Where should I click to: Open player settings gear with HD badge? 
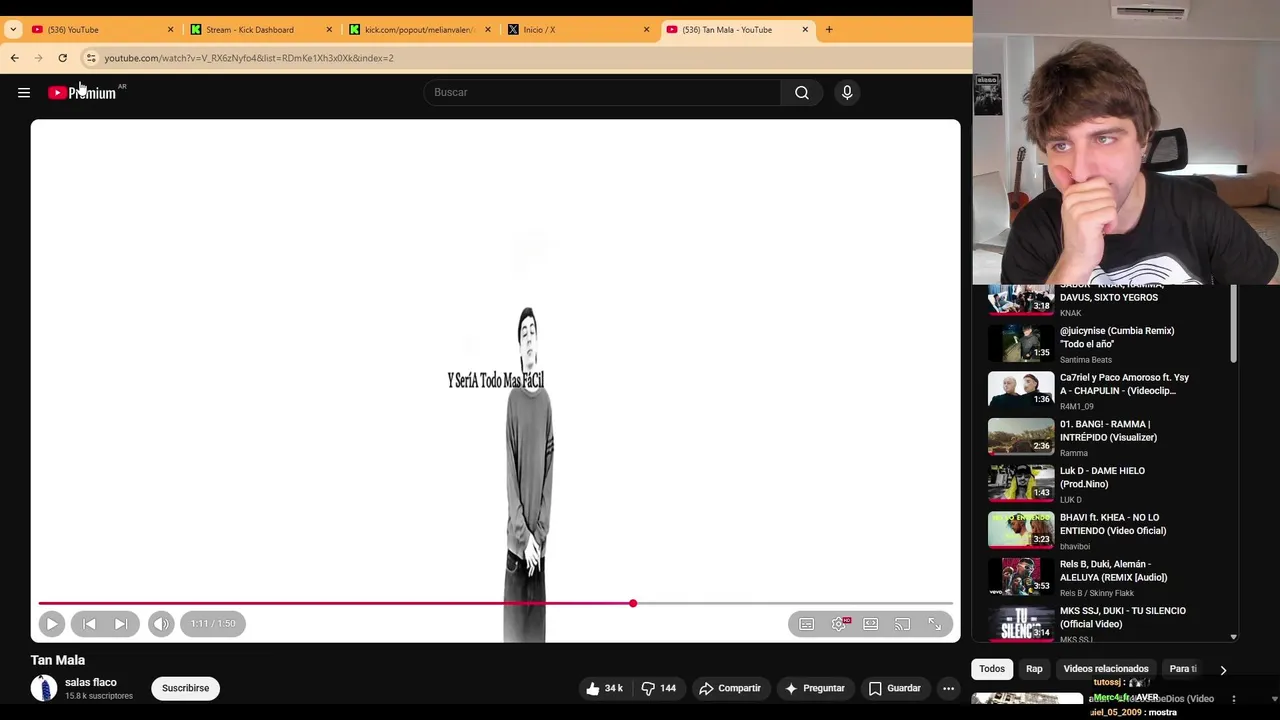point(839,624)
